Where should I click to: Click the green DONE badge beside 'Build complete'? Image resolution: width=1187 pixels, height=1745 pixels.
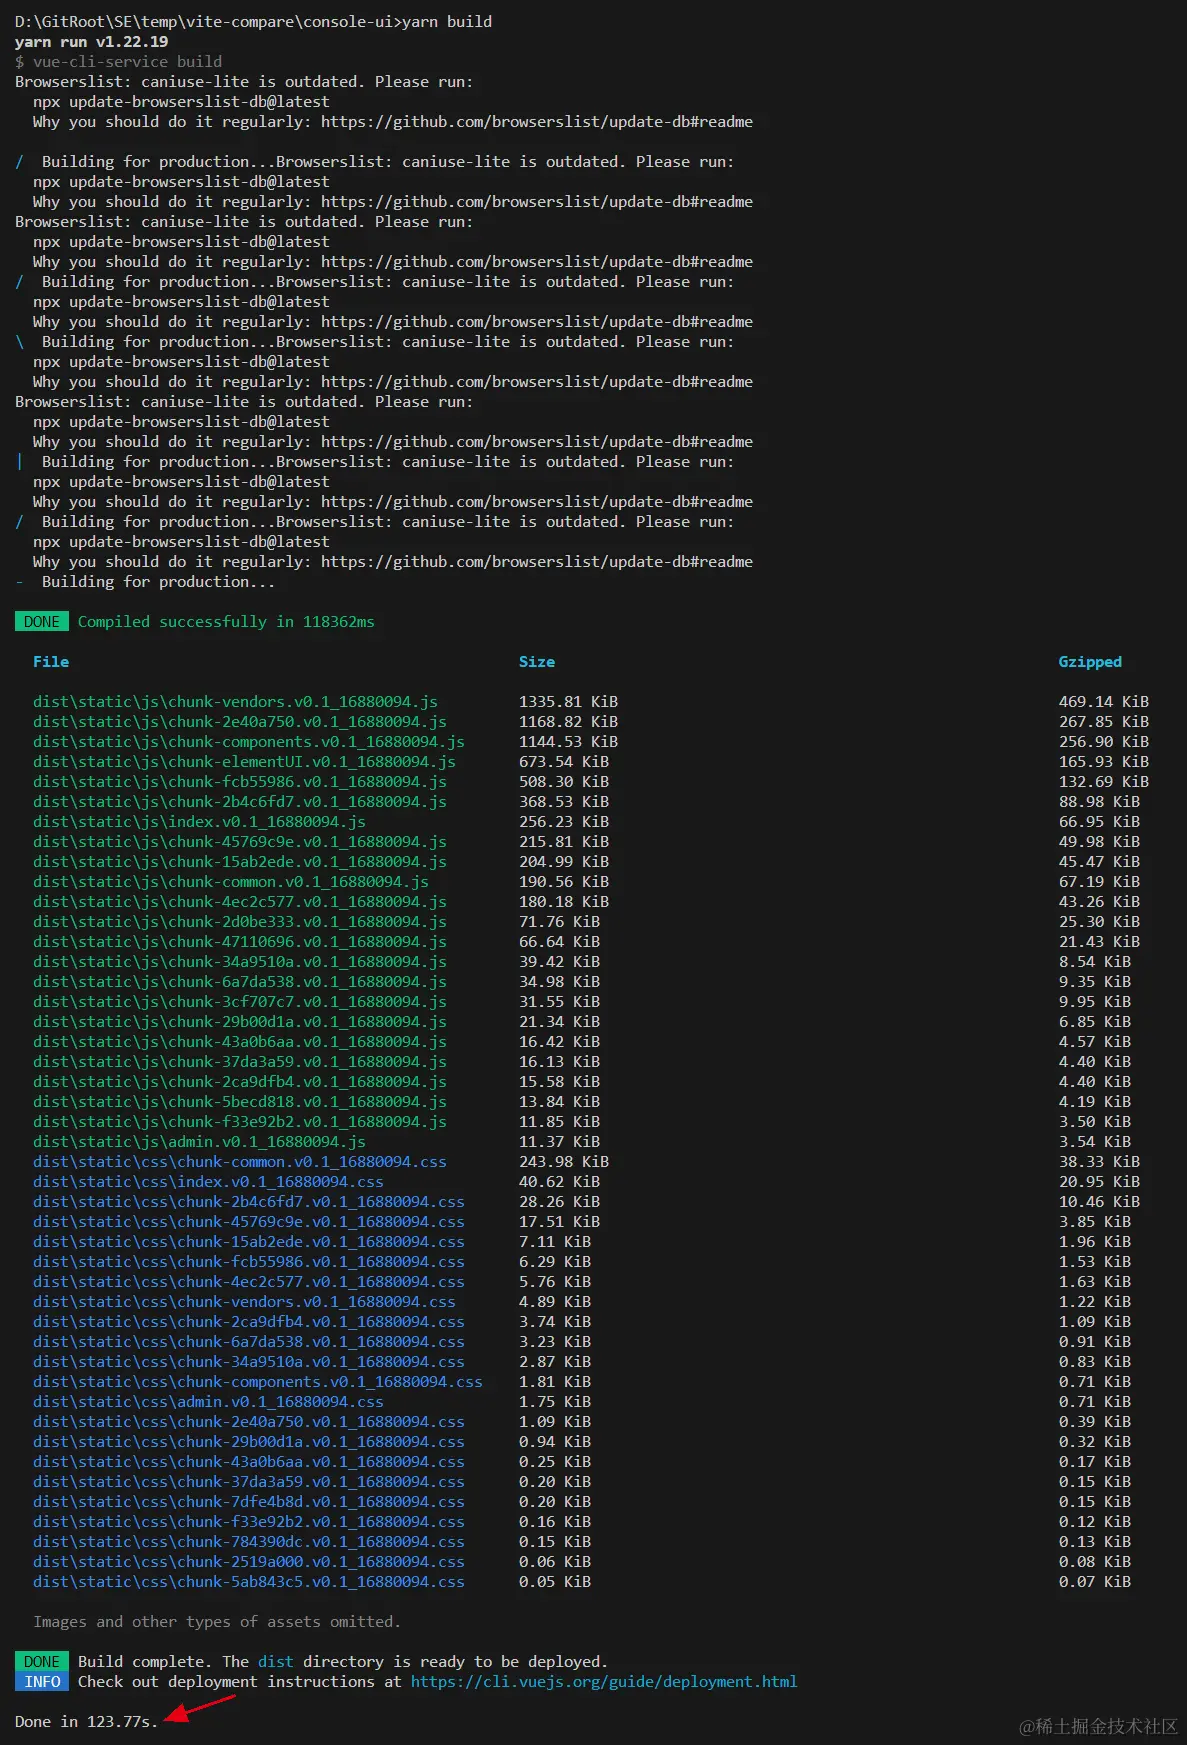[42, 1662]
